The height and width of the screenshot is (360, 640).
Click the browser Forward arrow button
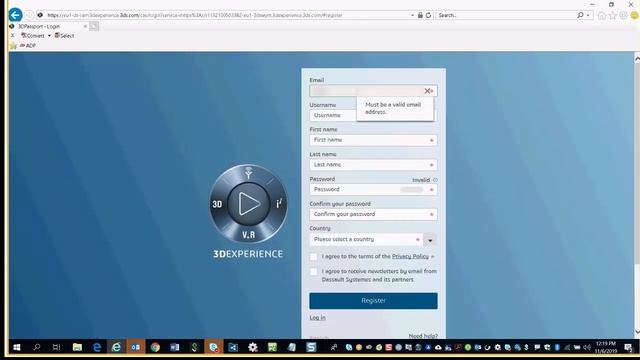pyautogui.click(x=29, y=15)
